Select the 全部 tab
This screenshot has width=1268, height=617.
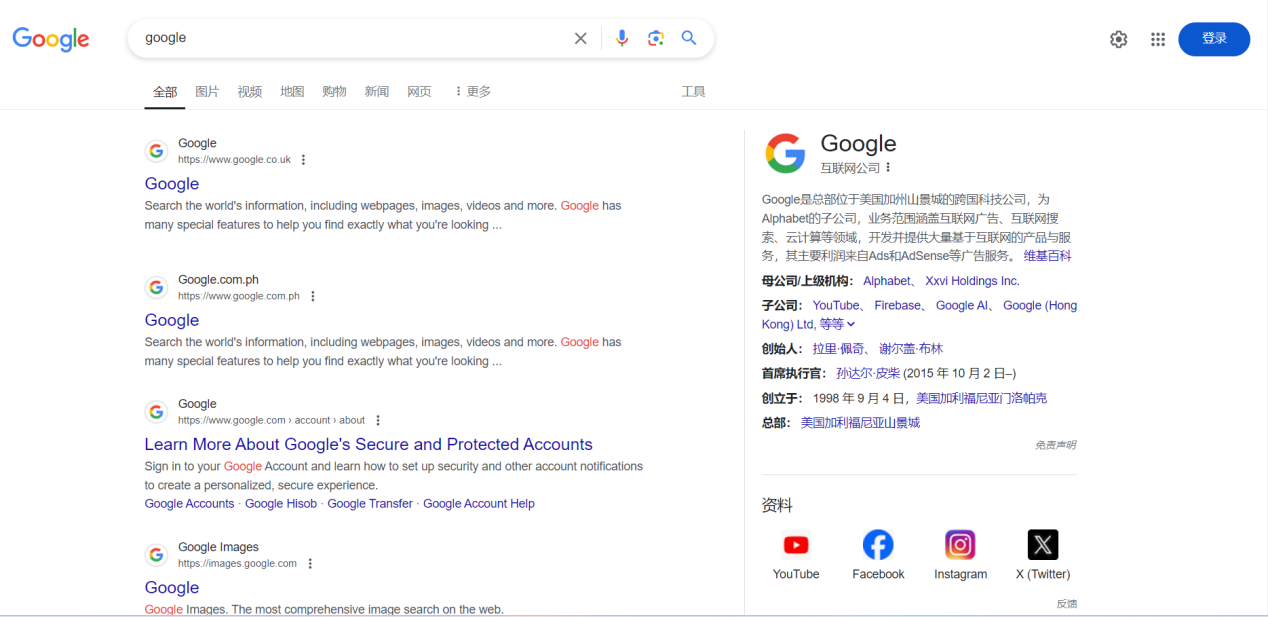pos(165,91)
